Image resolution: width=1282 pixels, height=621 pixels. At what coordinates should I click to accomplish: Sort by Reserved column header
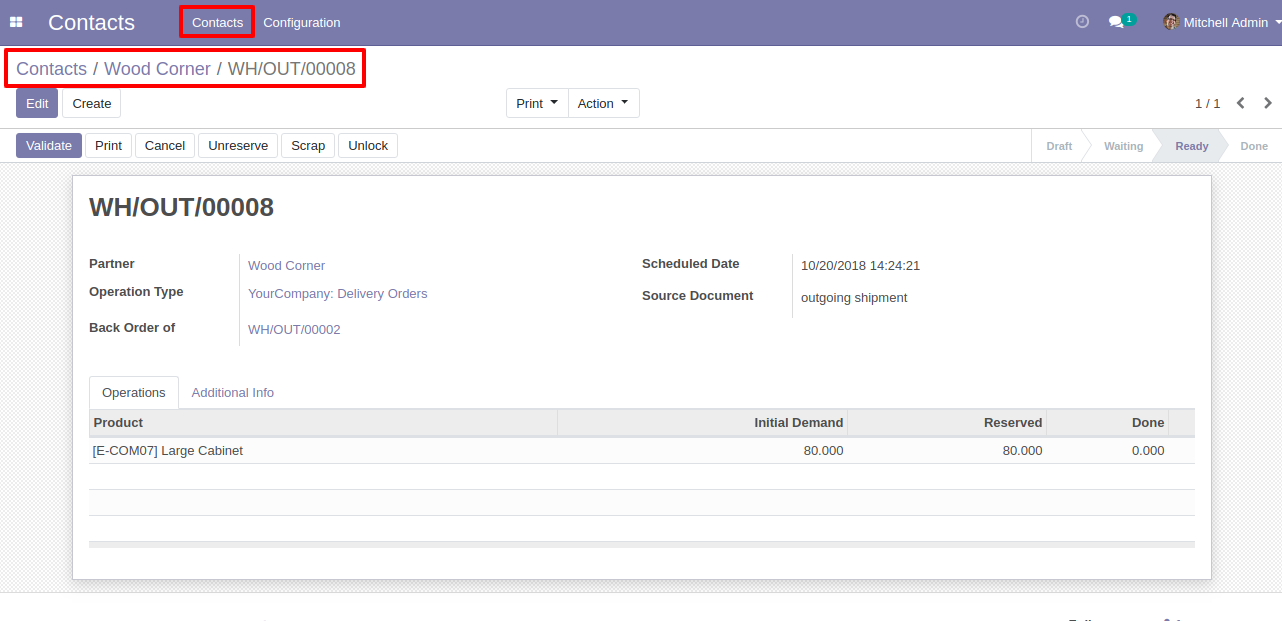(x=947, y=423)
